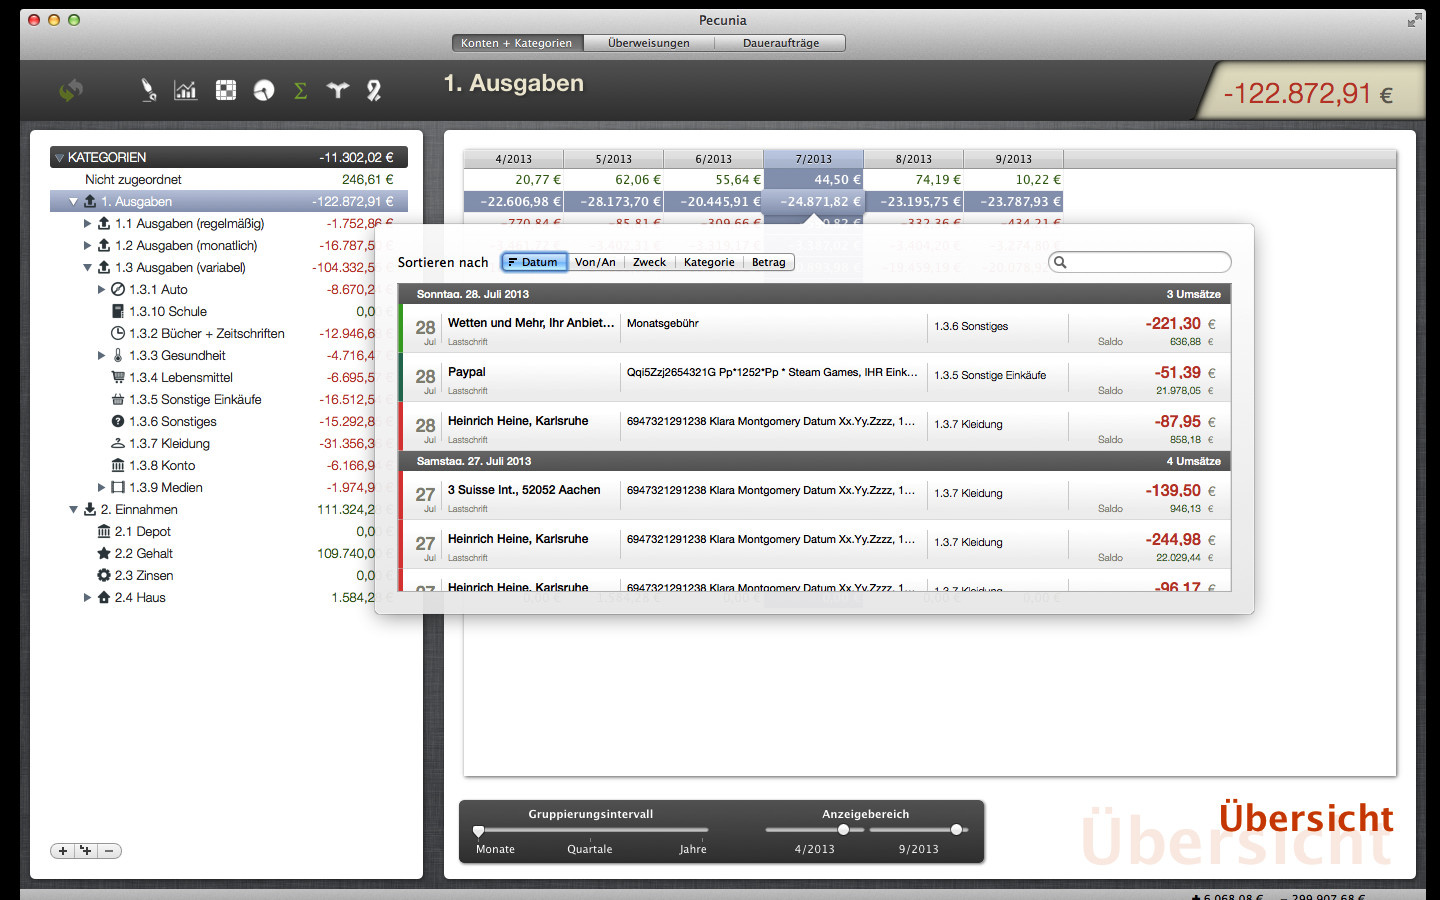Click the ribbon toolbar icon
The width and height of the screenshot is (1440, 900).
pos(374,90)
